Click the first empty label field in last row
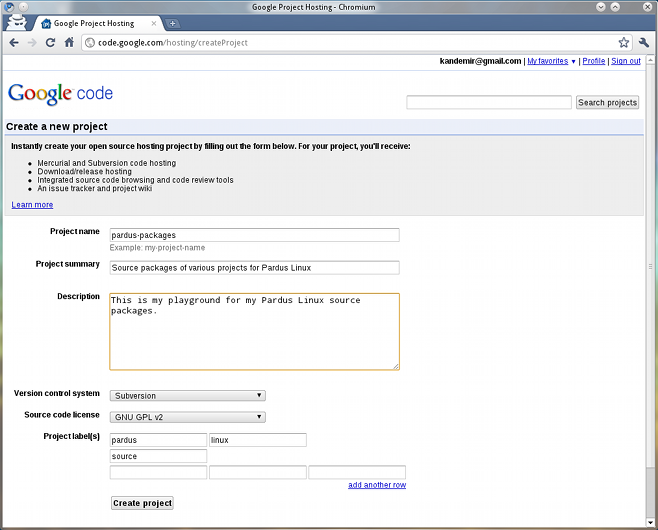Viewport: 658px width, 530px height. (x=158, y=472)
